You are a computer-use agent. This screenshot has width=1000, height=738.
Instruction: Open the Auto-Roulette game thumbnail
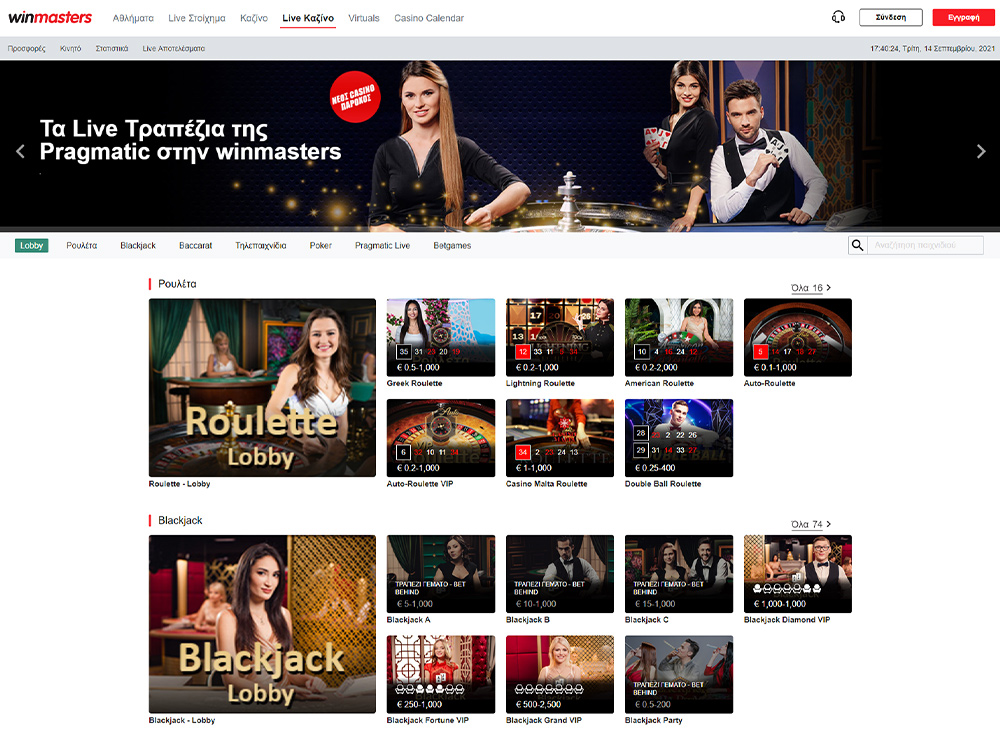point(798,337)
